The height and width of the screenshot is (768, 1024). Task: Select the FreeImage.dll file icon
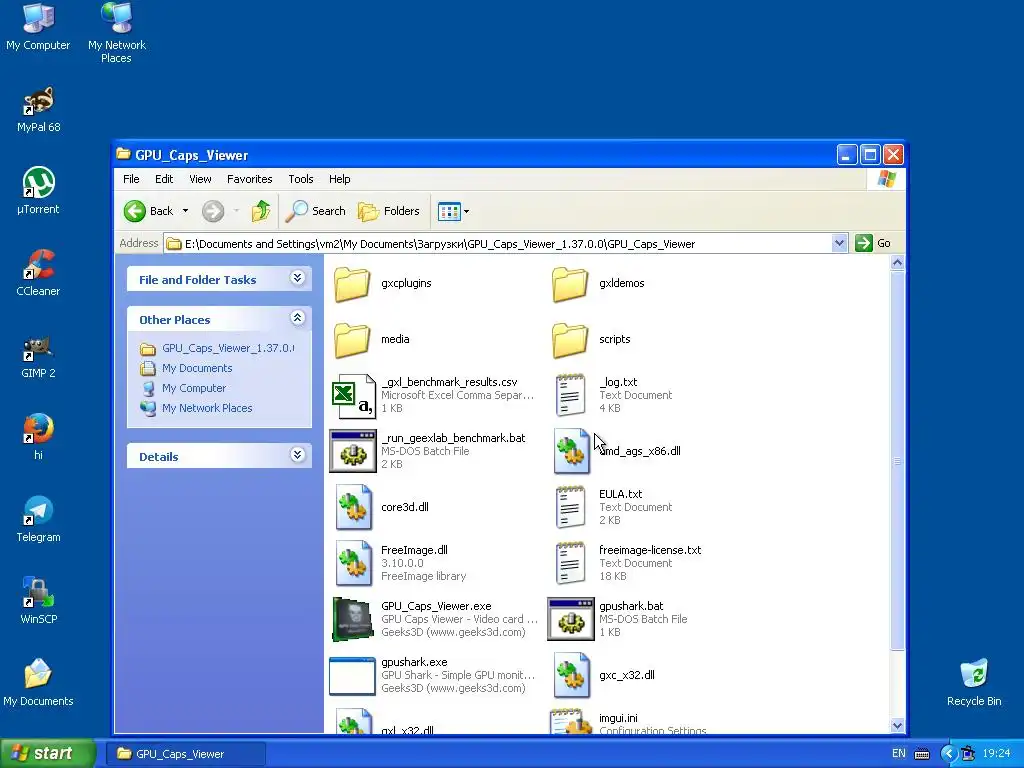point(353,564)
